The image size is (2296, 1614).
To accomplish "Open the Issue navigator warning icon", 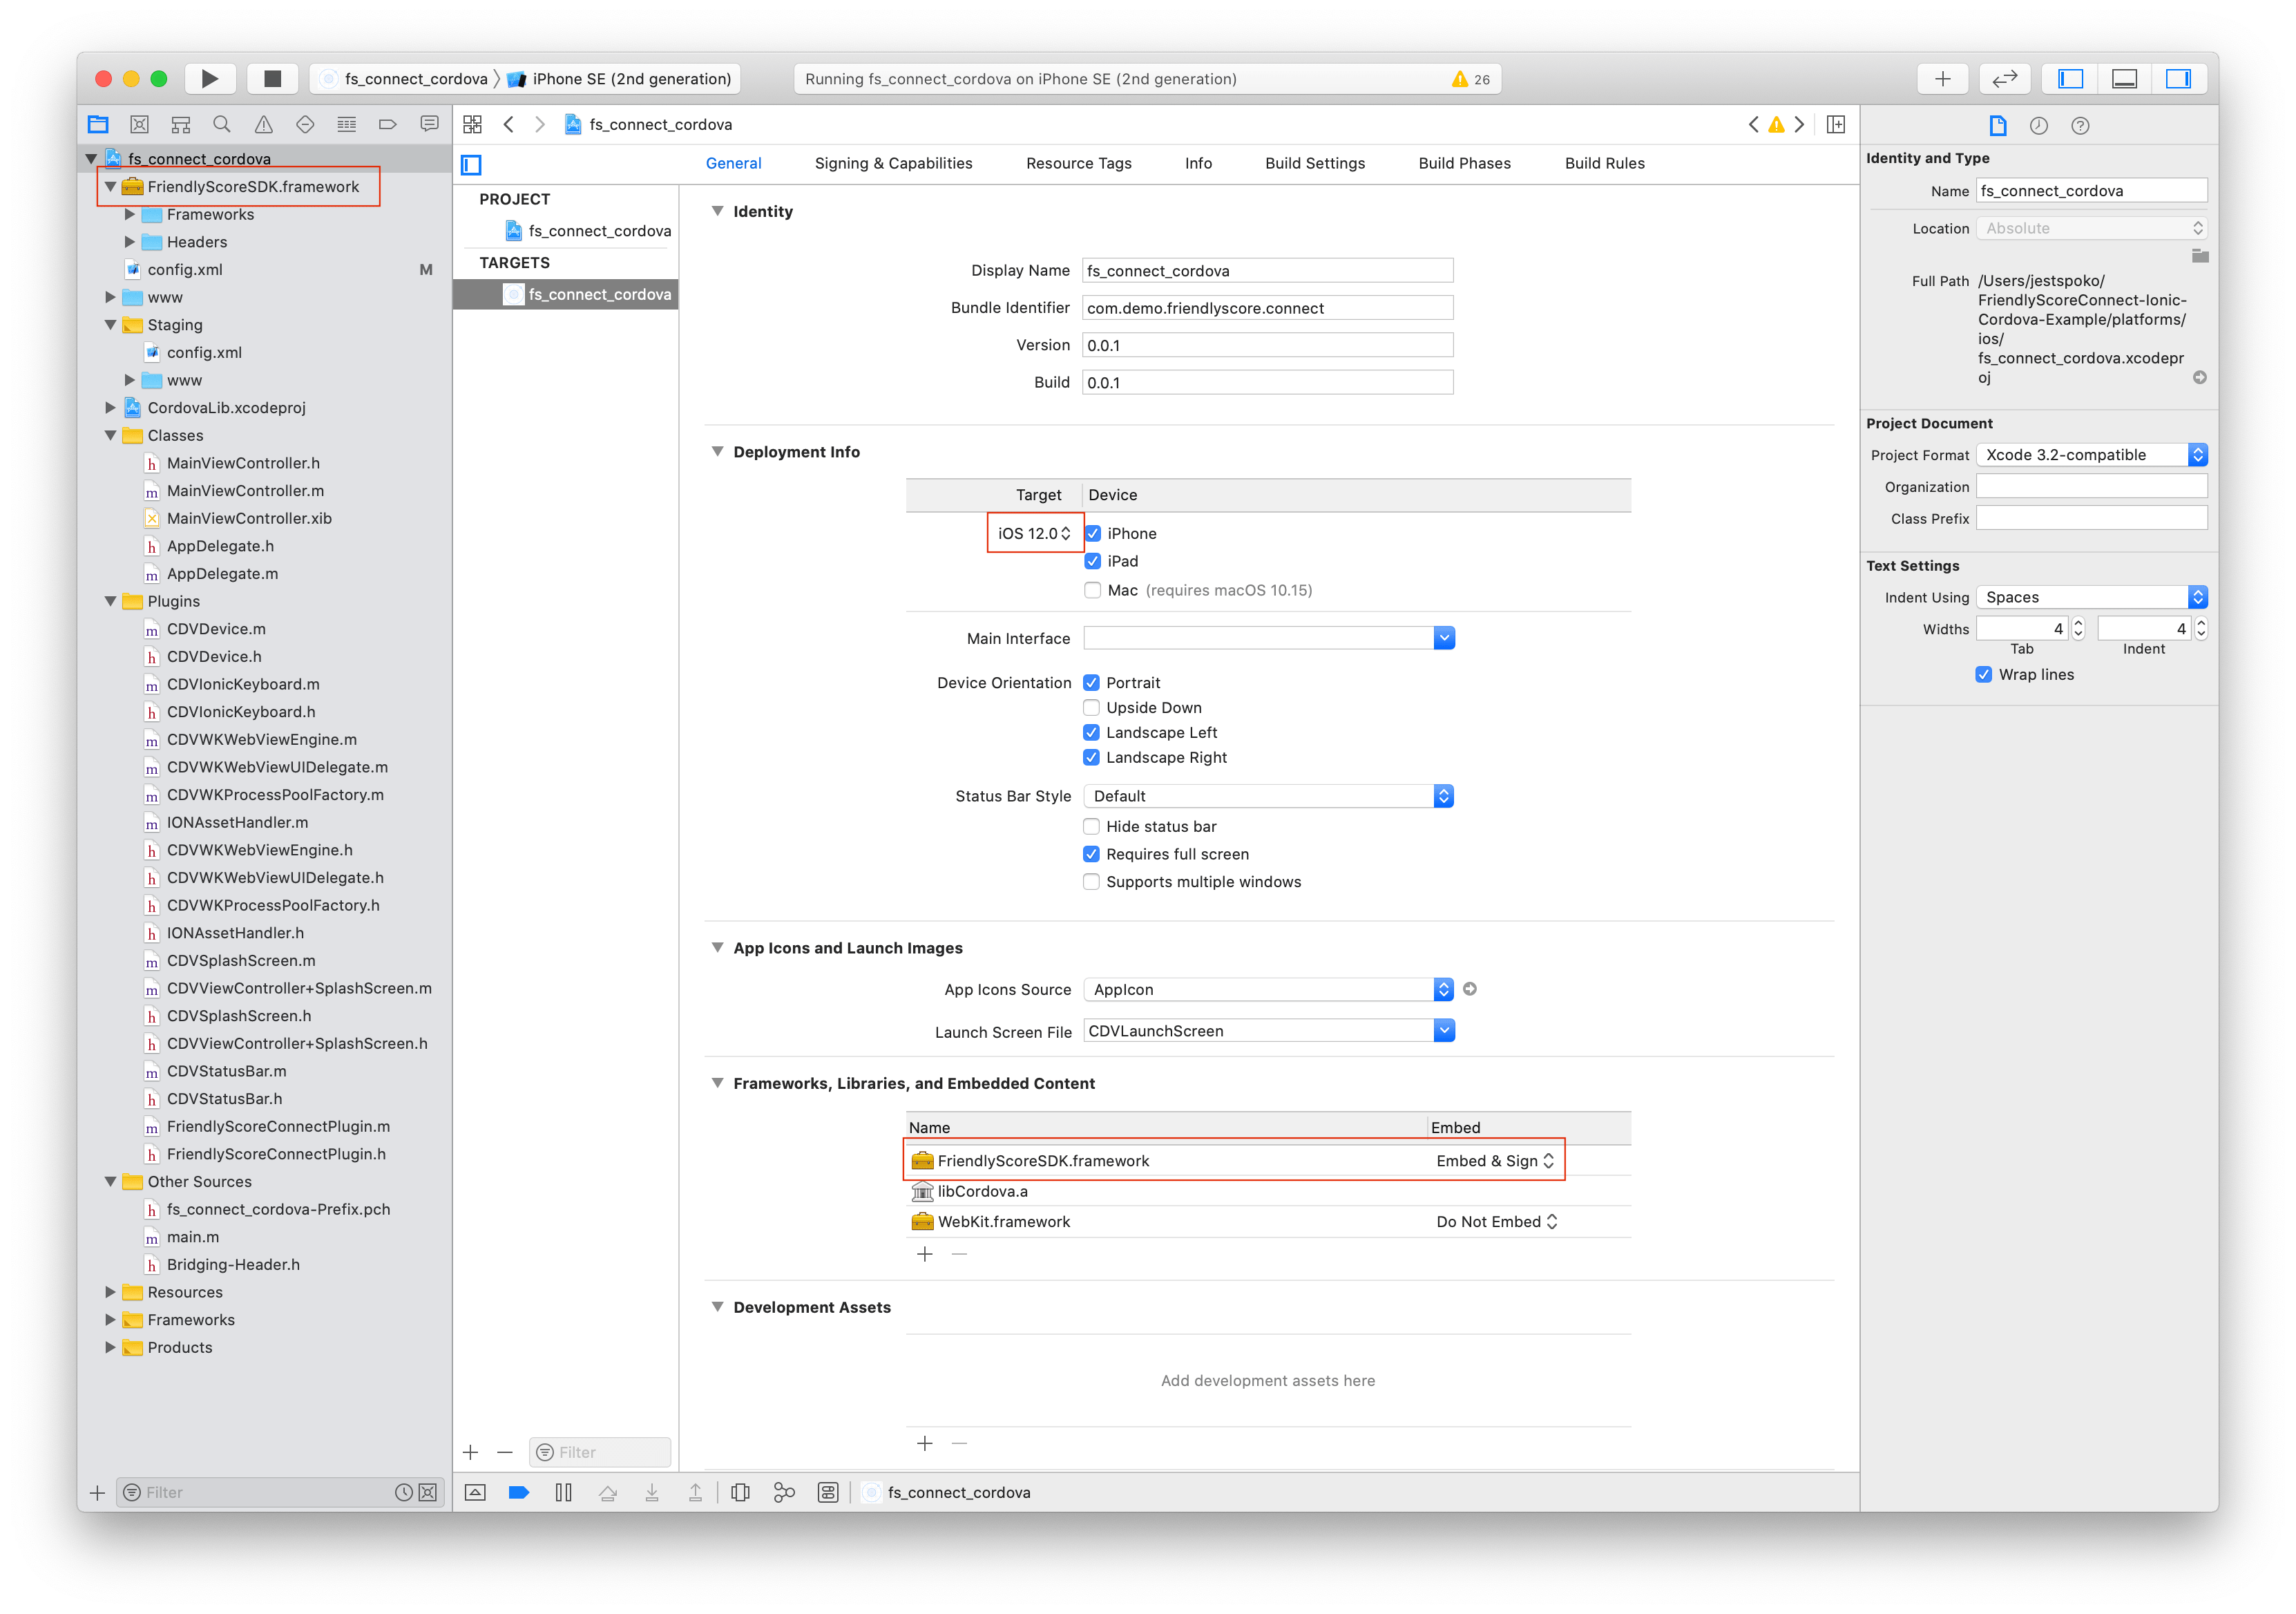I will click(x=263, y=124).
